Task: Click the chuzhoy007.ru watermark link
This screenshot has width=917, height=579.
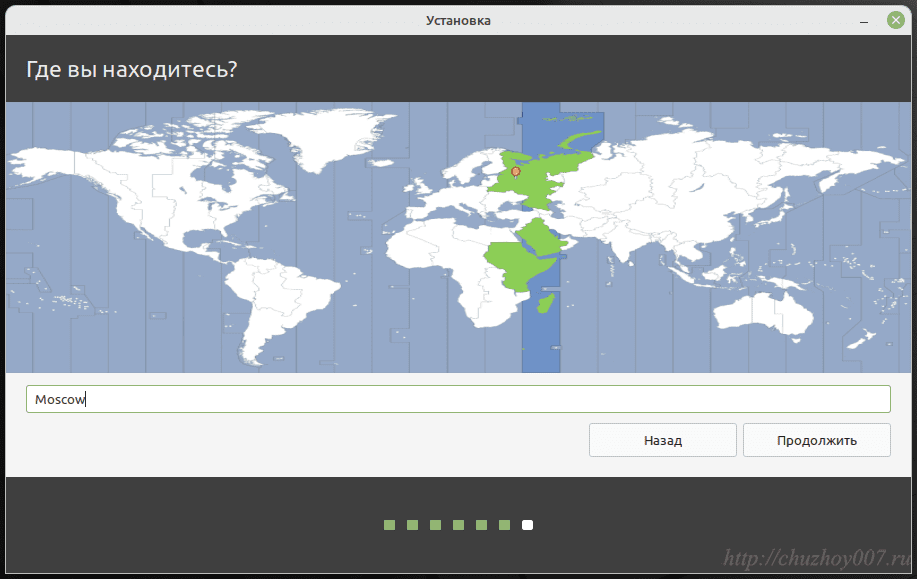Action: coord(817,558)
